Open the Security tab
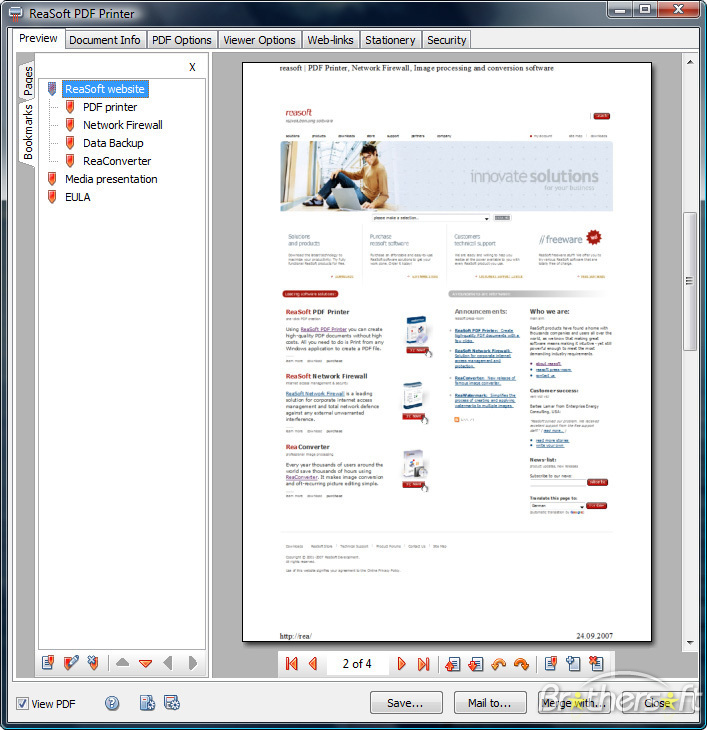 (x=446, y=40)
